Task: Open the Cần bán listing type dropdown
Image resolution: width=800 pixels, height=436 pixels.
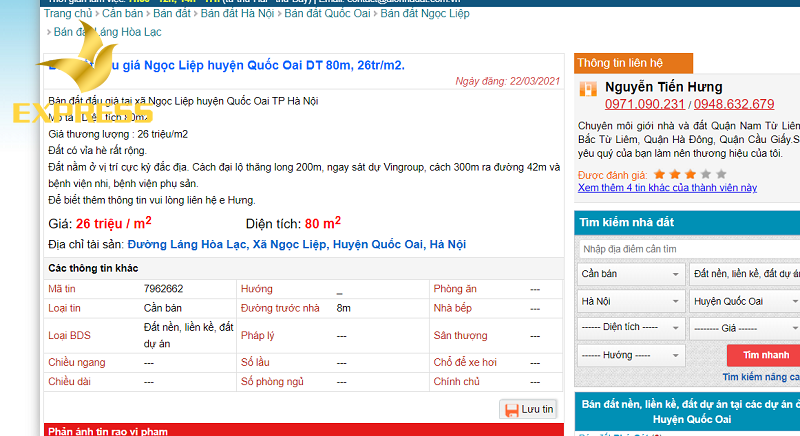Action: coord(630,273)
